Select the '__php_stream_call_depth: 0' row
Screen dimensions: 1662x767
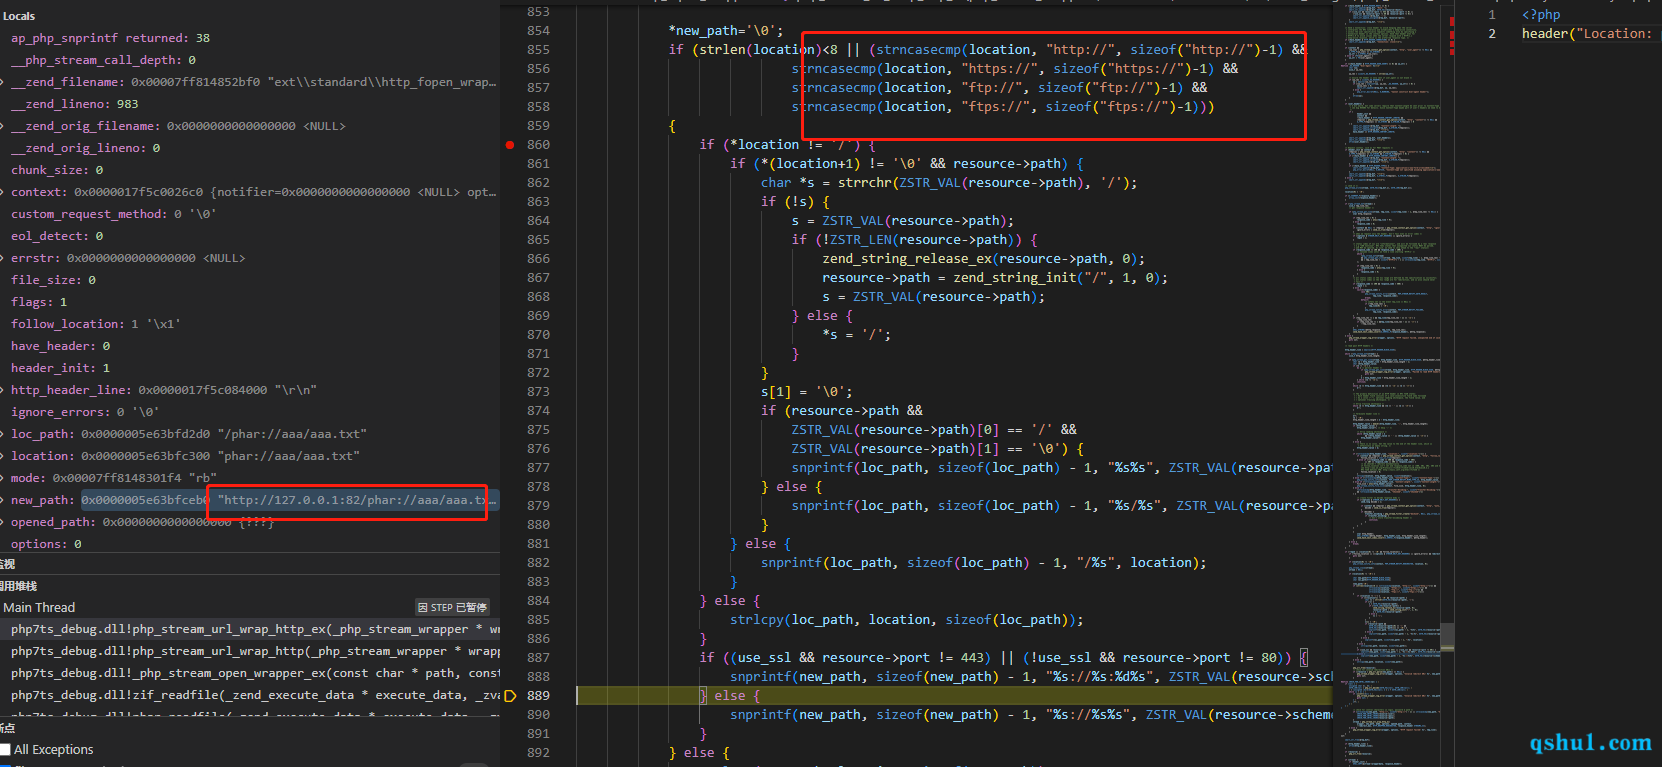tap(250, 60)
